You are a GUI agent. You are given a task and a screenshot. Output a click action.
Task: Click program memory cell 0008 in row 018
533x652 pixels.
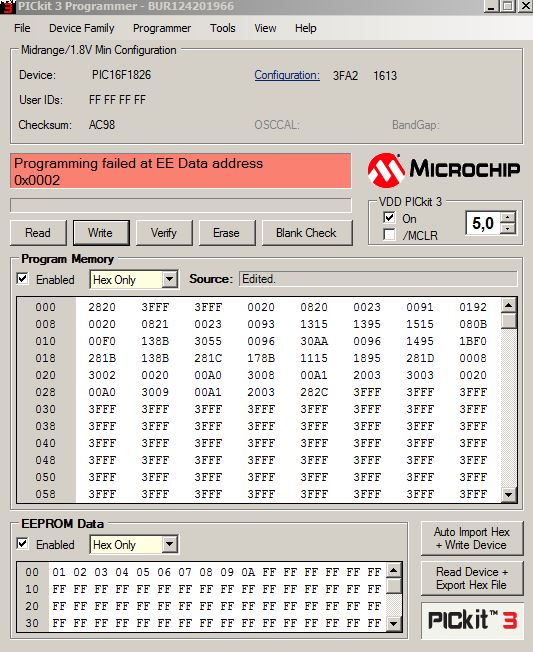coord(473,358)
